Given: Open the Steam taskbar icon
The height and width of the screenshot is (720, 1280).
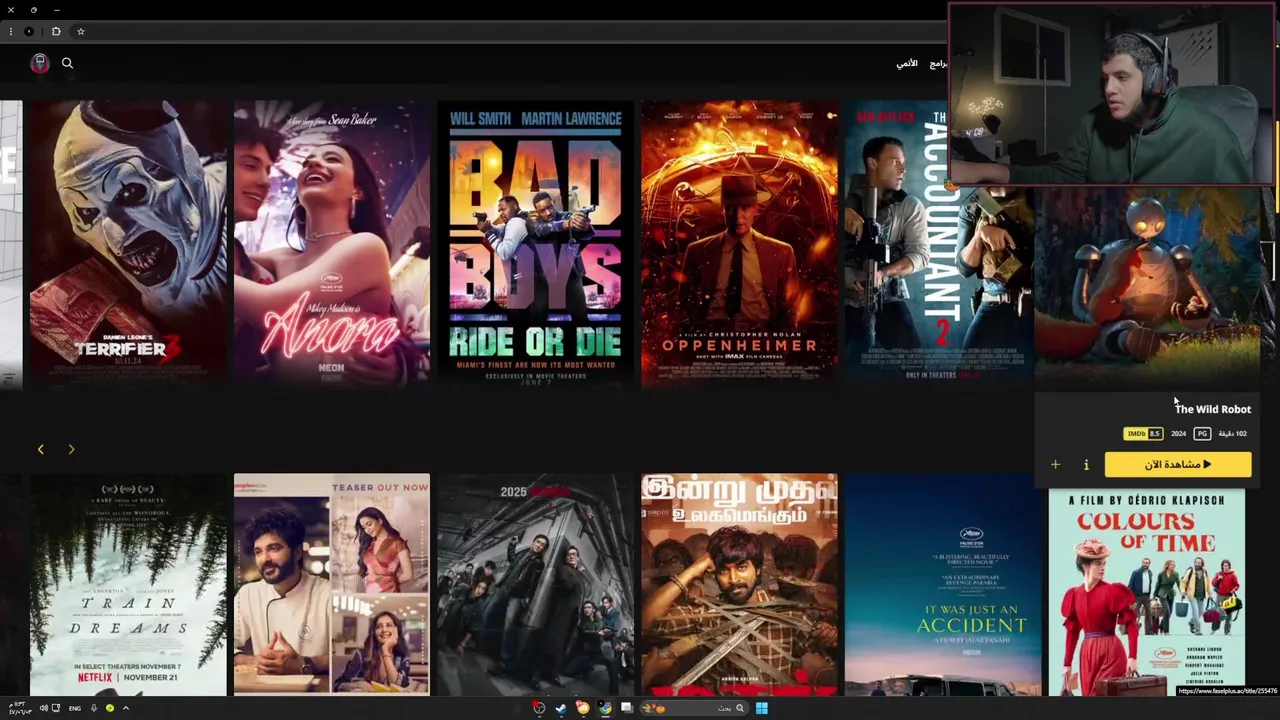Looking at the screenshot, I should tap(561, 708).
